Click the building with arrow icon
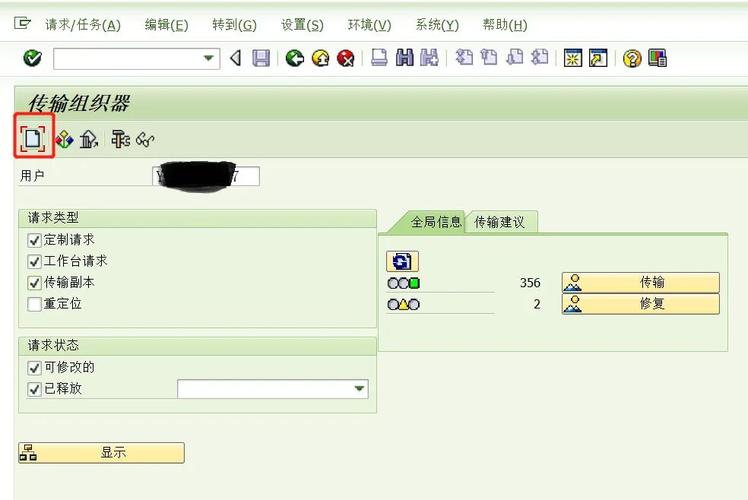748x500 pixels. [89, 139]
